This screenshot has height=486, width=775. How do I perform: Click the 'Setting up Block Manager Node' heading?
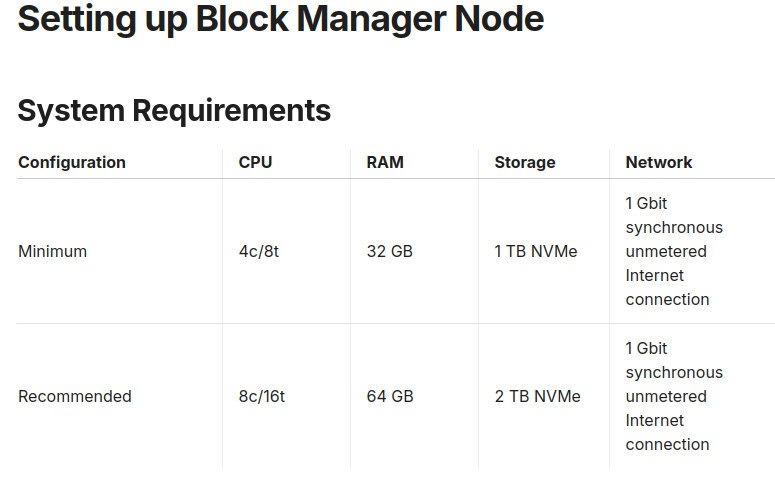click(281, 19)
